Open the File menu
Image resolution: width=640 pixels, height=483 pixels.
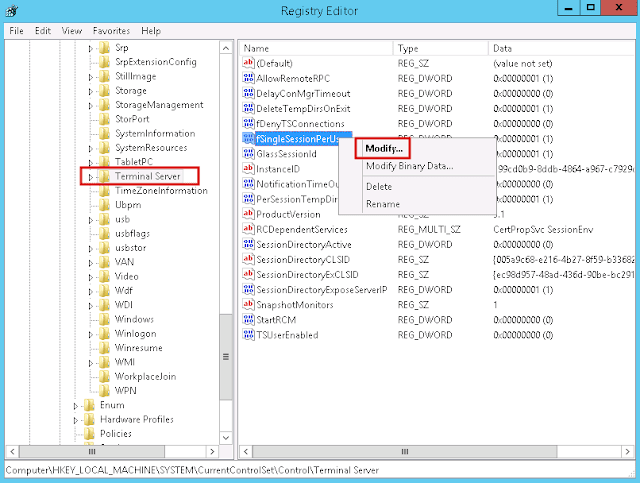coord(16,31)
